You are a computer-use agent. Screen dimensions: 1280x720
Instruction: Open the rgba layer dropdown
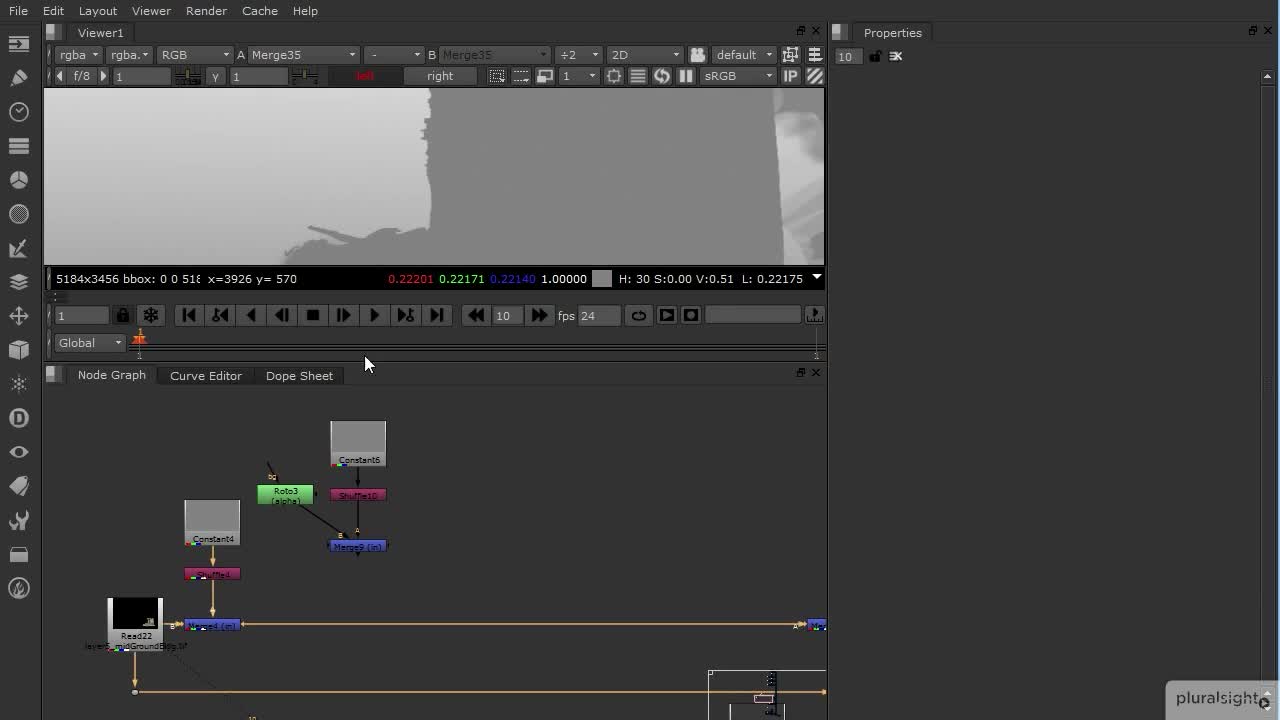[79, 55]
